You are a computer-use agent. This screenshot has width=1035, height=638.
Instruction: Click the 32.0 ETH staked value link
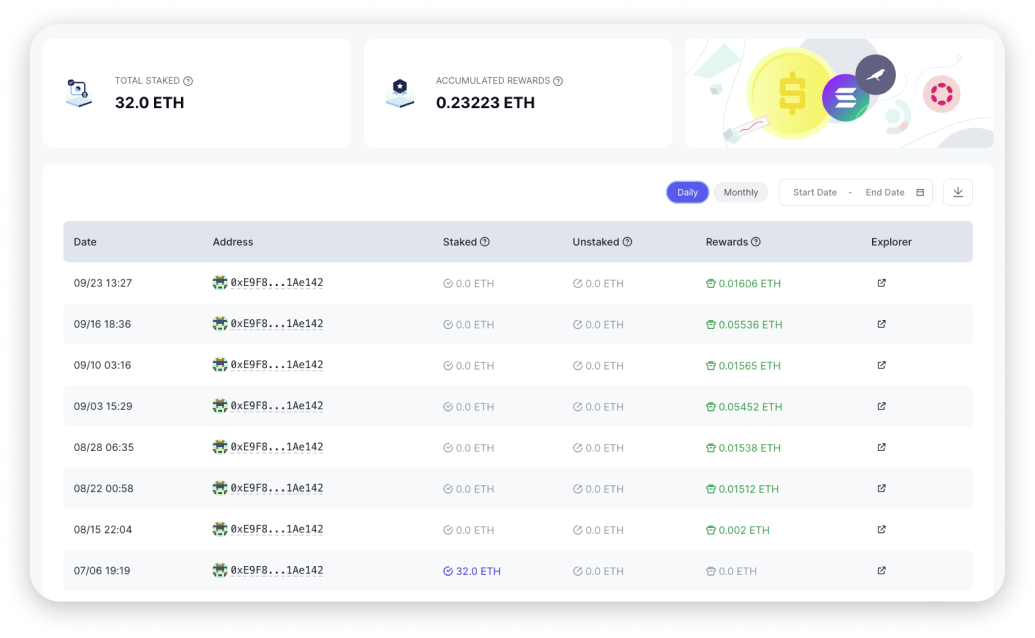click(471, 571)
